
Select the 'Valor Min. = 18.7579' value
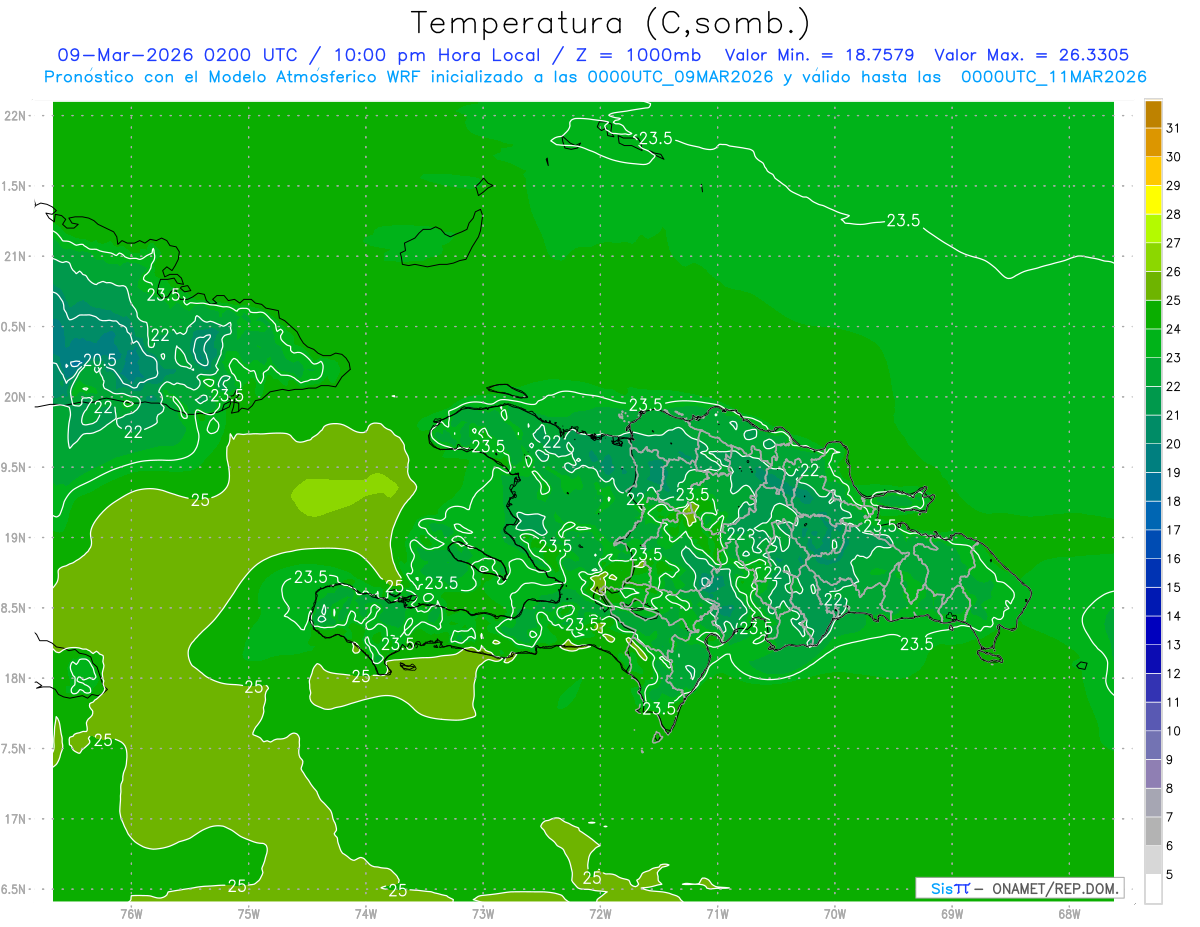(x=819, y=55)
